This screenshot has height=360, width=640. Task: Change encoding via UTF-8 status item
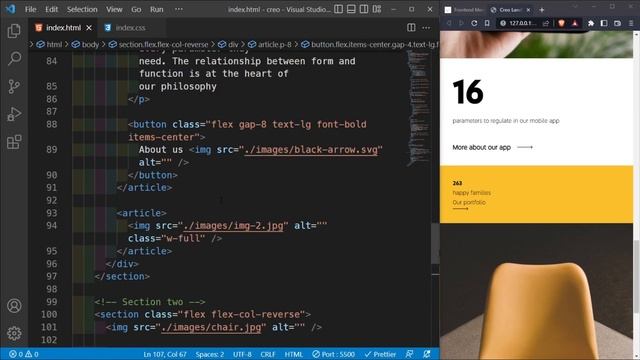pos(242,354)
